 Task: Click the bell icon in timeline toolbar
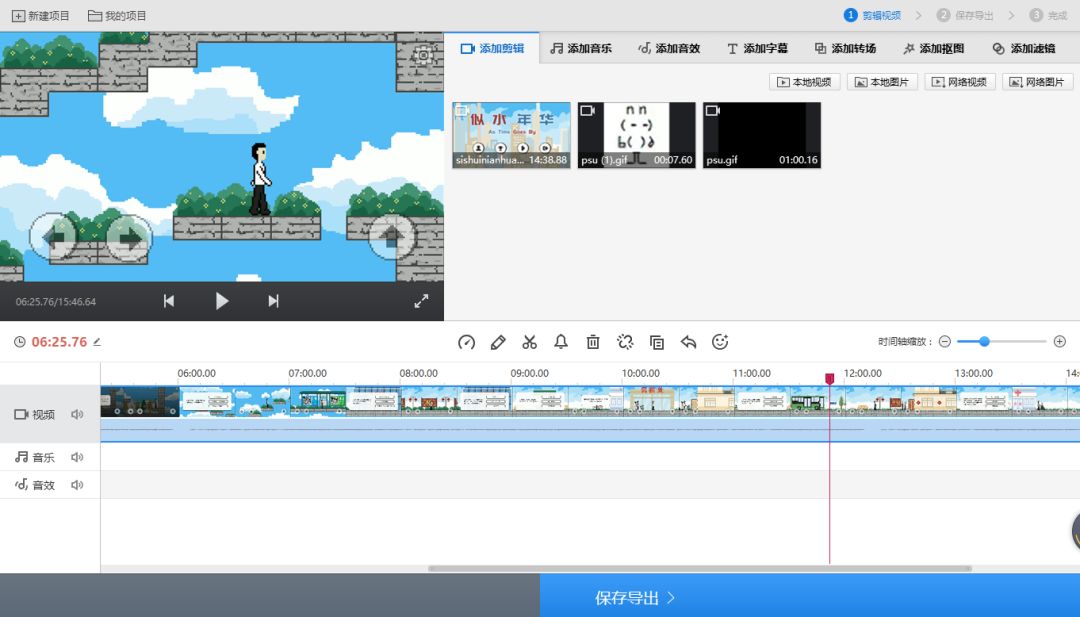pyautogui.click(x=561, y=342)
